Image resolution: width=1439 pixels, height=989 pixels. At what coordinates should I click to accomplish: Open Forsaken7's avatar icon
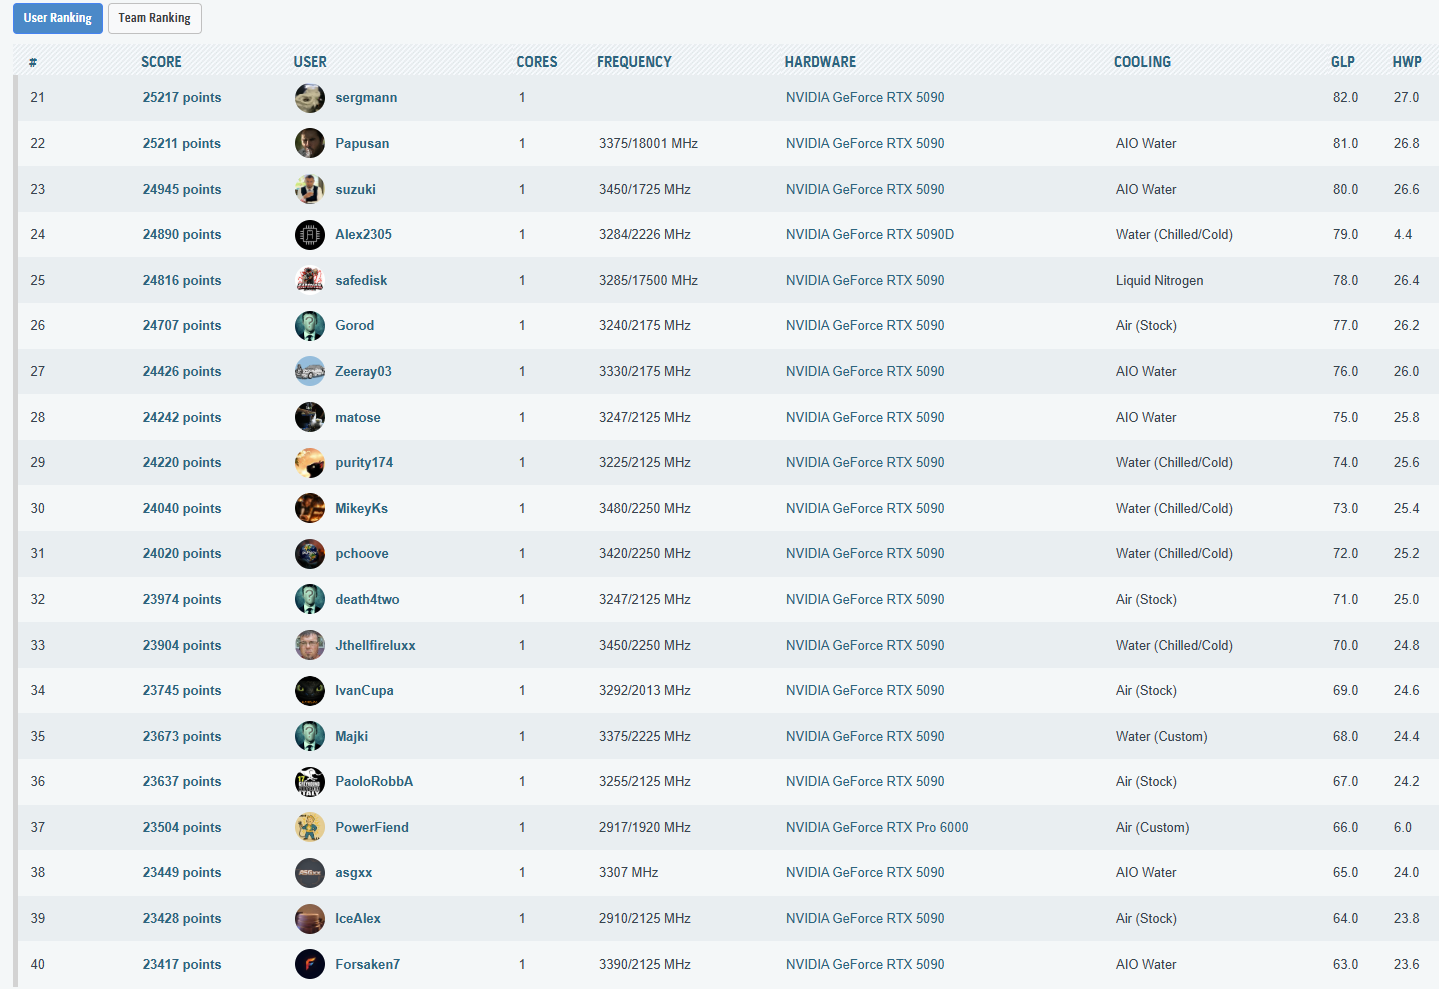point(309,964)
